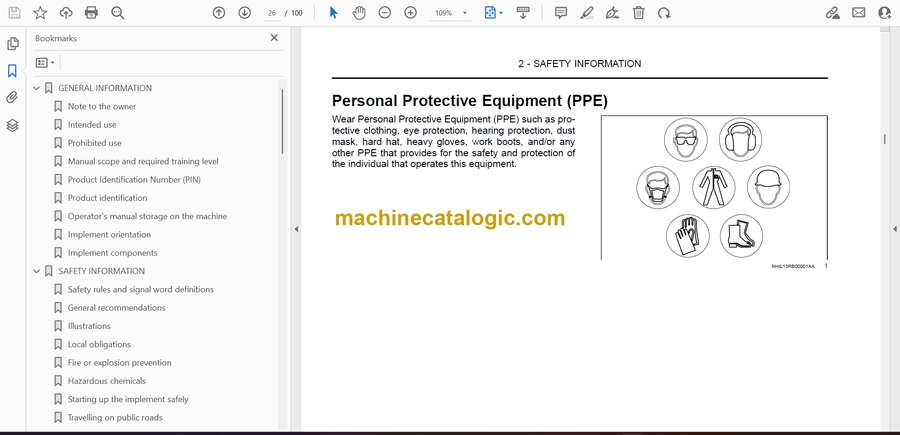Go to next page arrow button
Viewport: 900px width, 435px height.
point(245,13)
